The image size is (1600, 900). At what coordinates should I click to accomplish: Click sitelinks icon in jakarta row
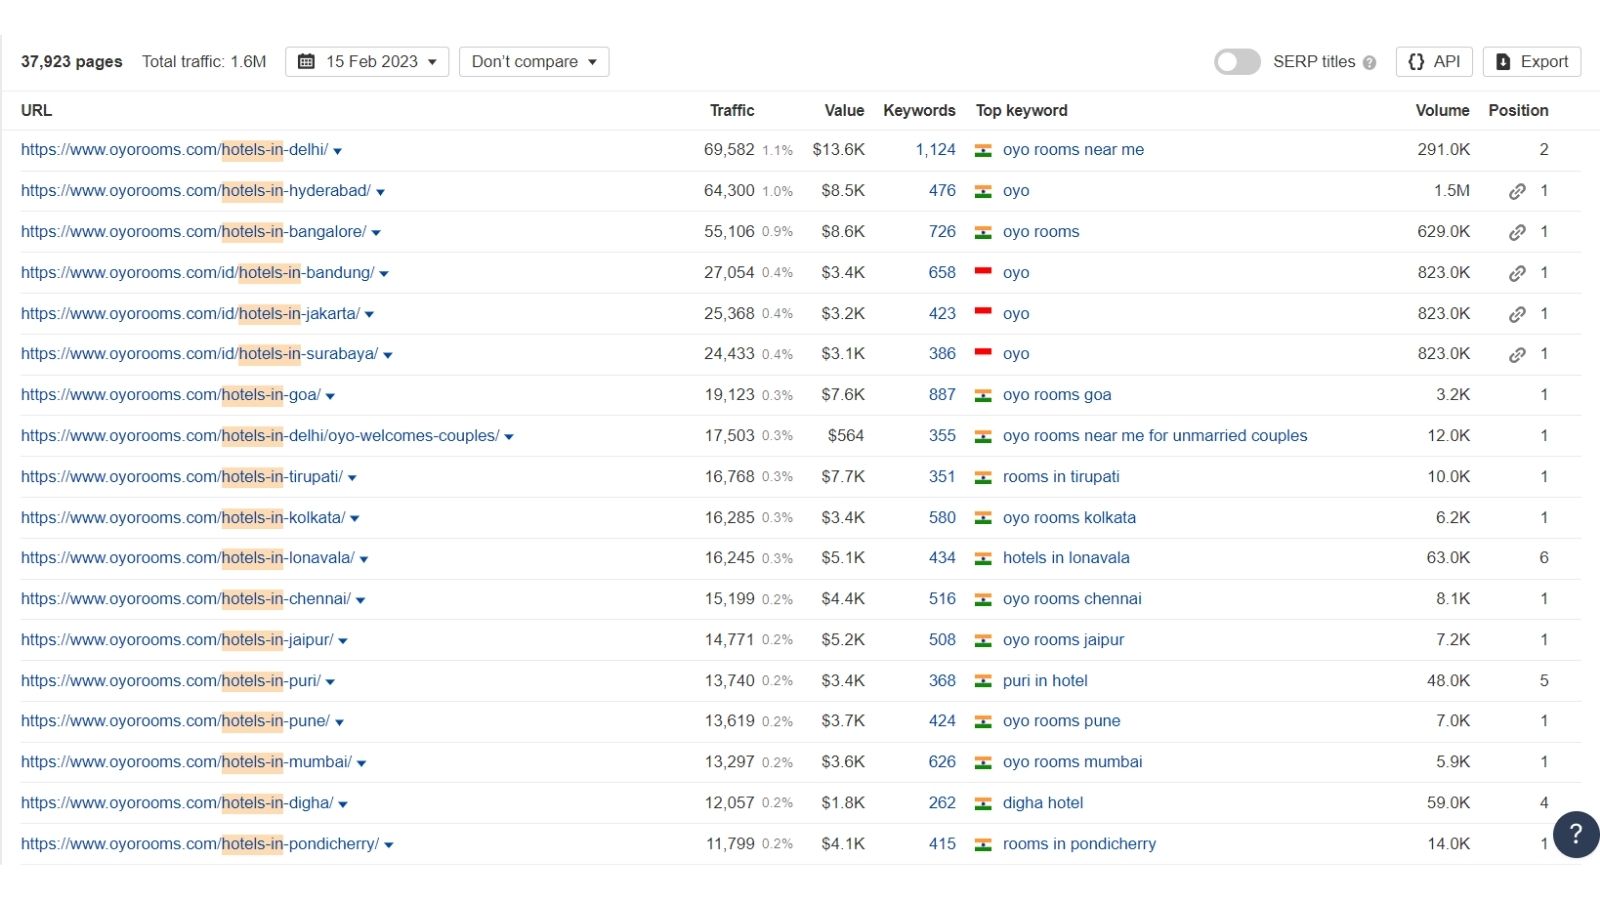click(x=1517, y=314)
